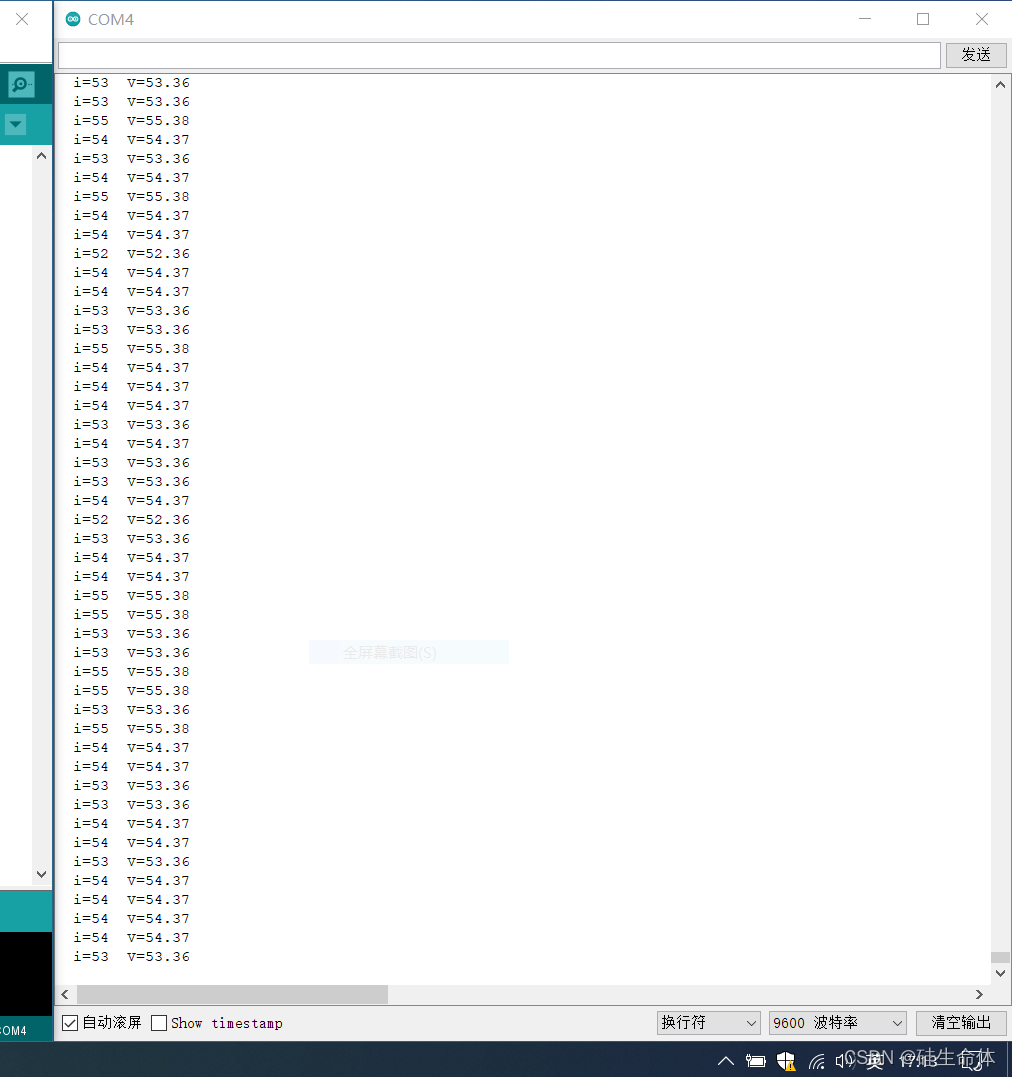Viewport: 1012px width, 1077px height.
Task: Click the COM4 Arduino logo icon in title bar
Action: tap(73, 19)
